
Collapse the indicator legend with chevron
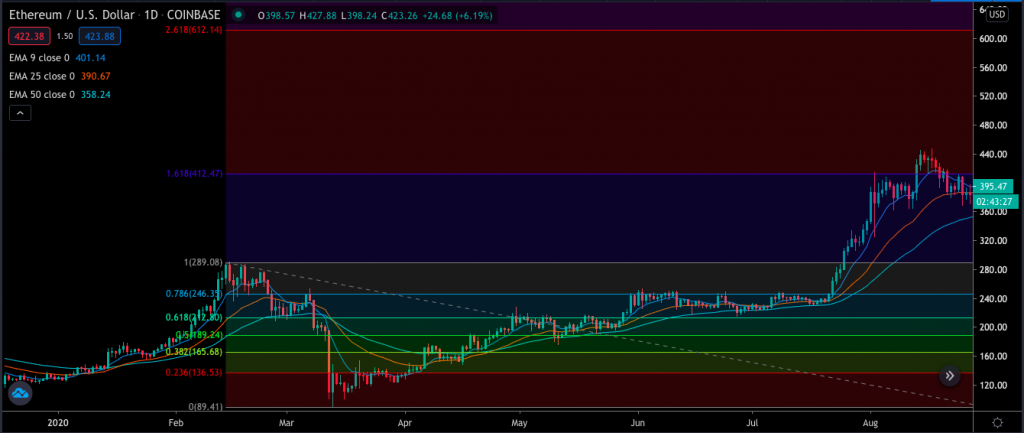tap(20, 115)
